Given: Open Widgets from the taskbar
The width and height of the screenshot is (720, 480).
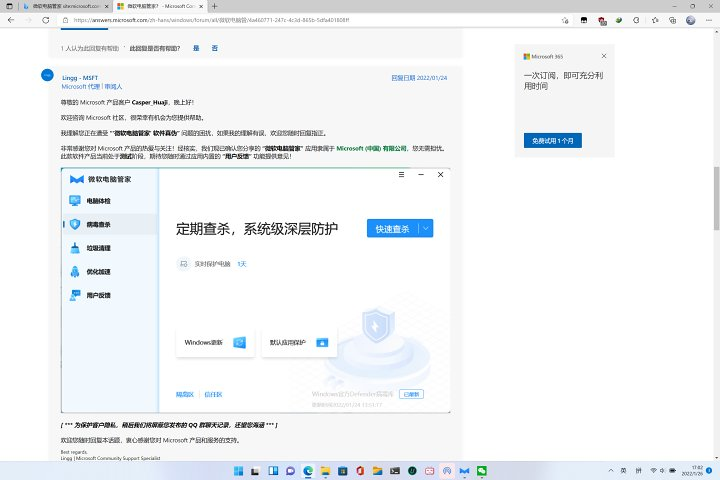Looking at the screenshot, I should click(273, 471).
